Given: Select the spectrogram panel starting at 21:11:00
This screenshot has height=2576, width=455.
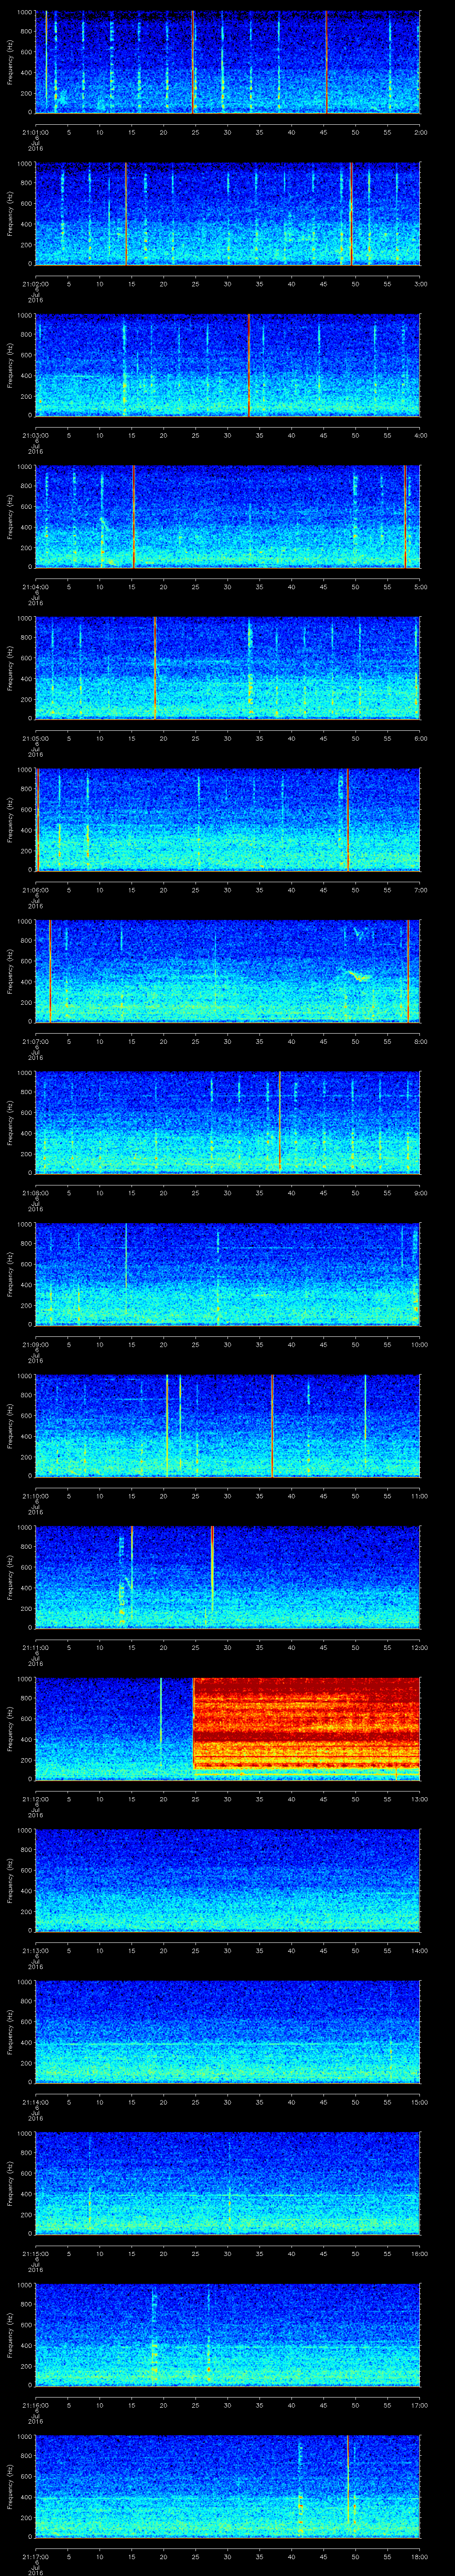Looking at the screenshot, I should pyautogui.click(x=228, y=1577).
